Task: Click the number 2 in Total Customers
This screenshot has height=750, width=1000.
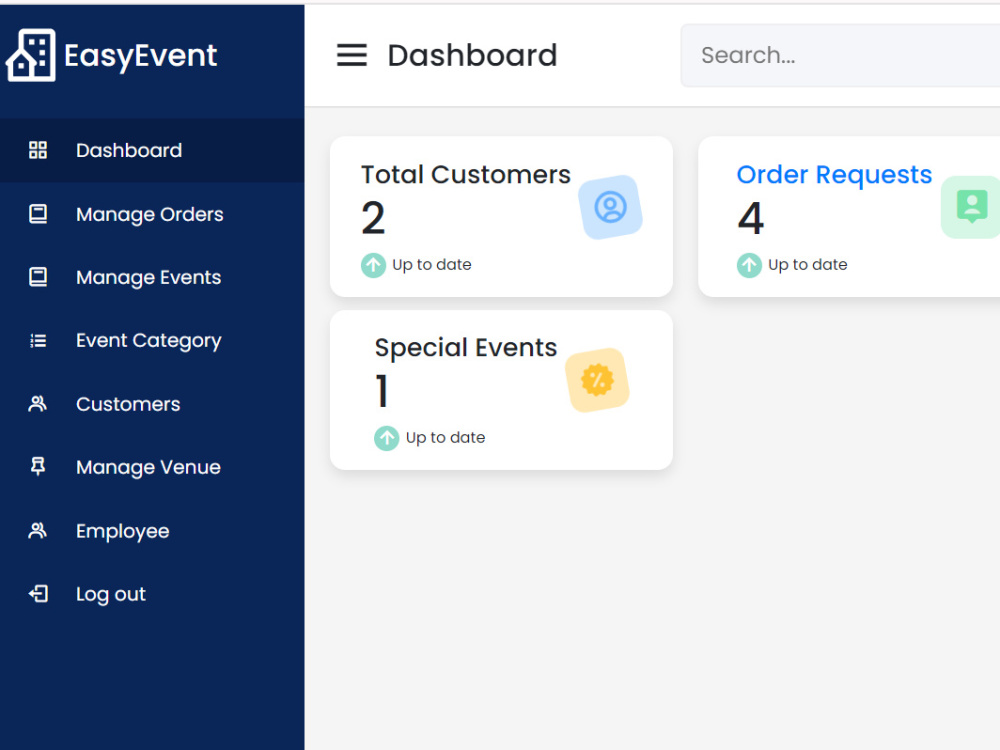Action: (x=373, y=218)
